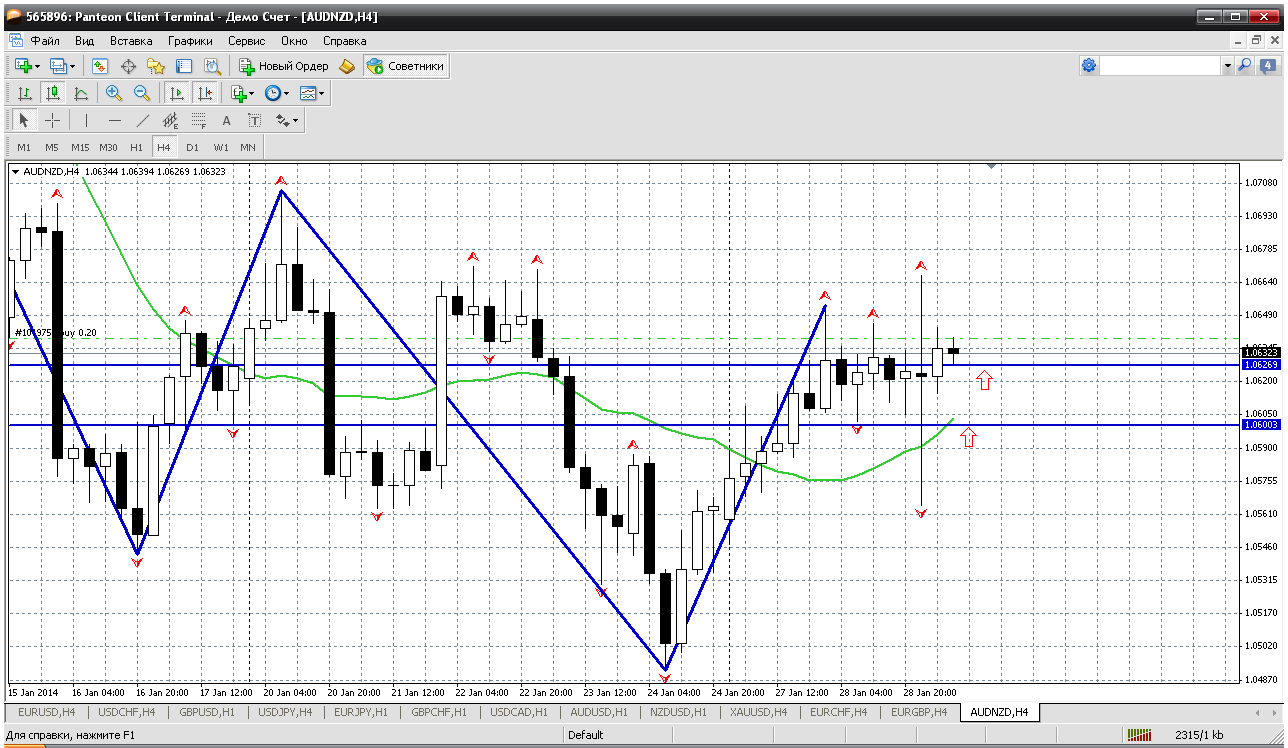Viewport: 1288px width, 748px height.
Task: Toggle chart shift
Action: point(205,93)
